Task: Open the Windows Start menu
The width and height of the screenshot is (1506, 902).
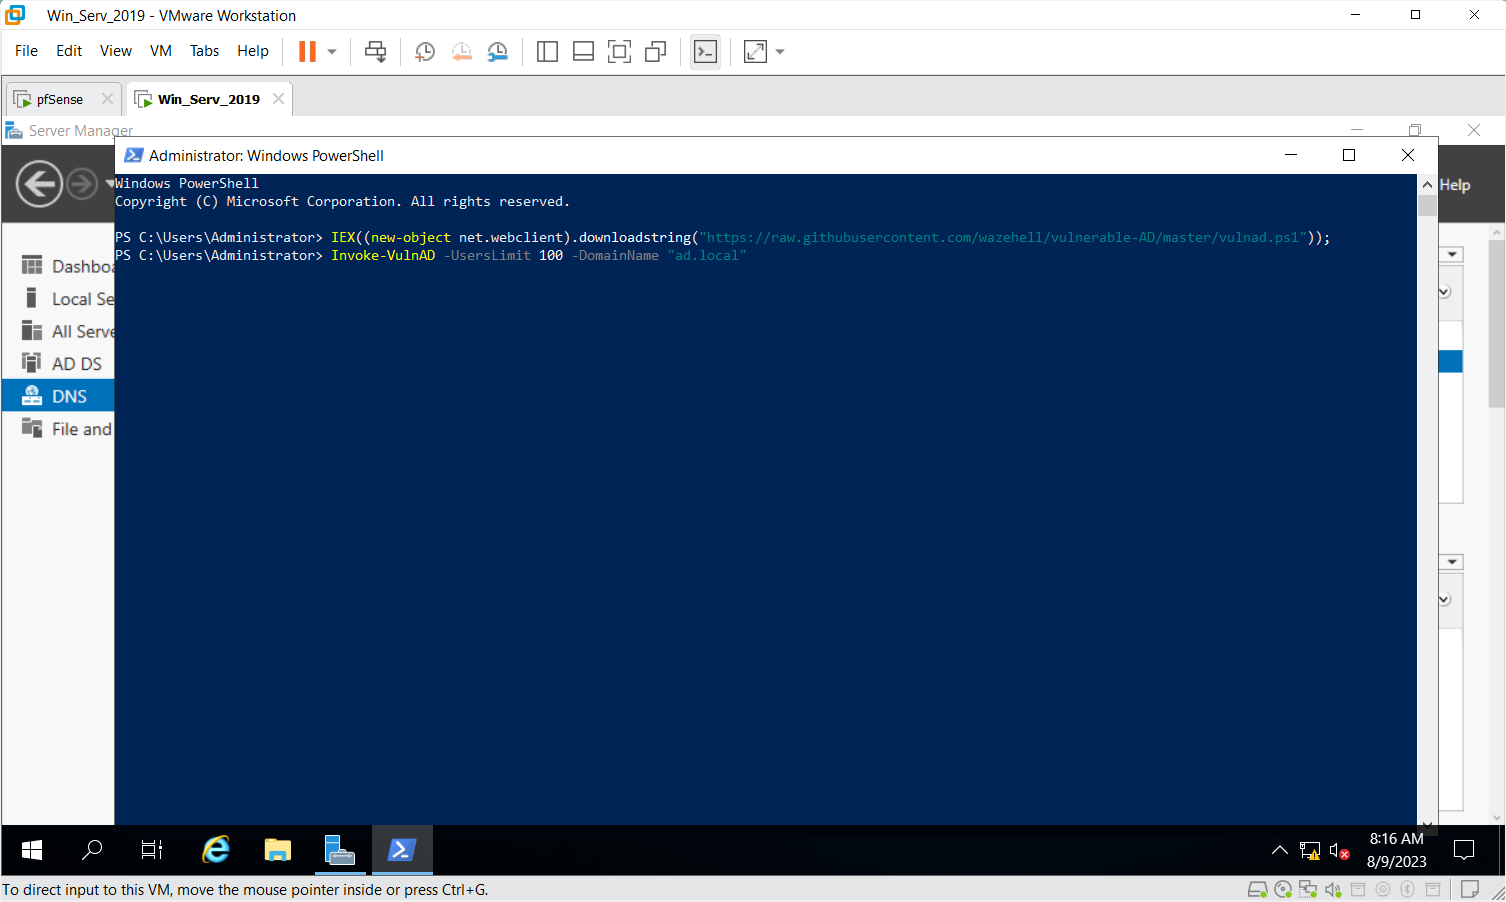Action: coord(31,850)
